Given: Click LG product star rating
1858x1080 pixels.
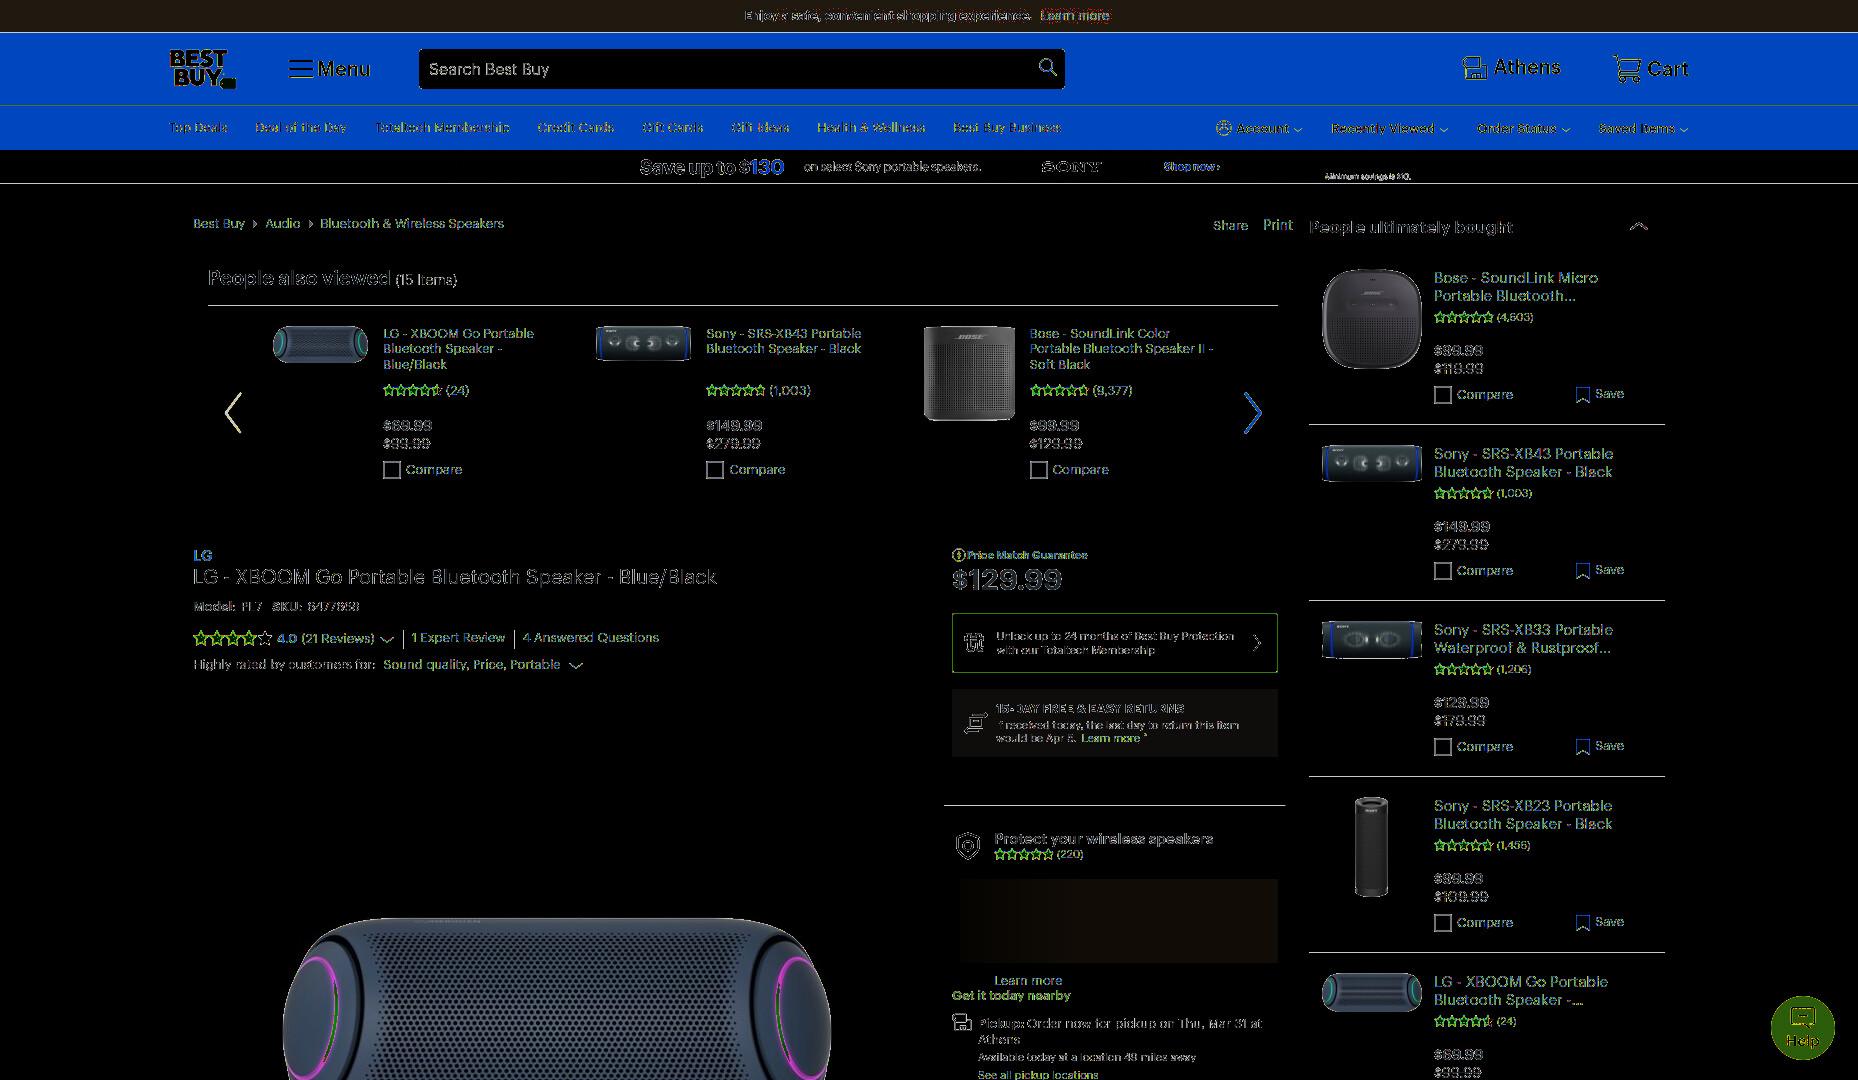Looking at the screenshot, I should pos(232,638).
